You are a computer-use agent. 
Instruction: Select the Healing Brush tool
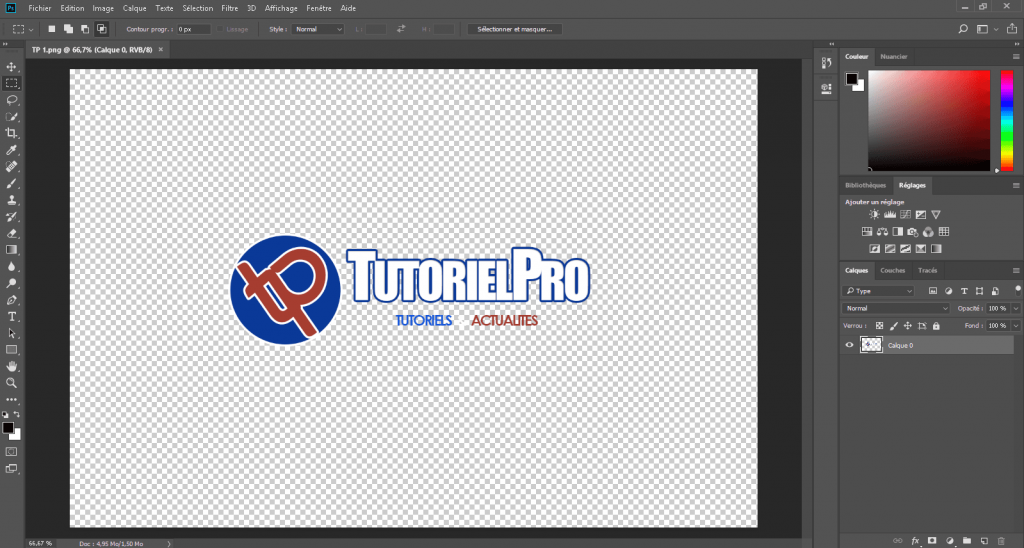(x=11, y=167)
